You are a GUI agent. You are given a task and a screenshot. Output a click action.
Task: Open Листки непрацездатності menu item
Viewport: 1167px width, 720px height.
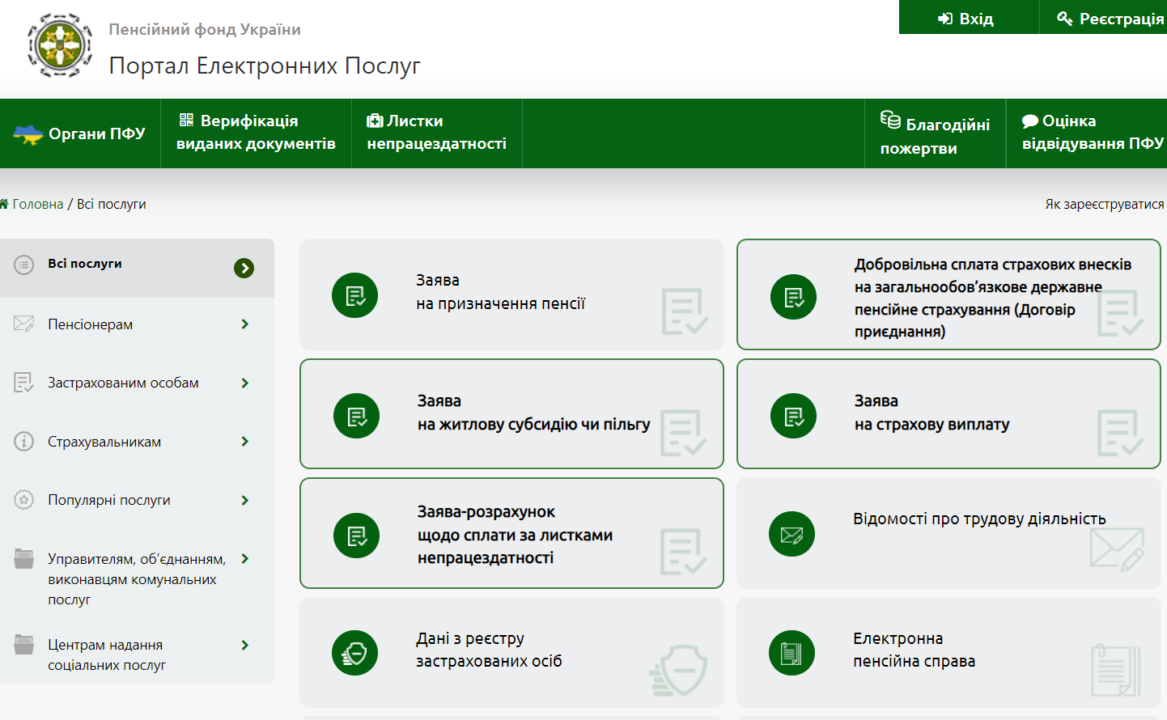pyautogui.click(x=437, y=133)
